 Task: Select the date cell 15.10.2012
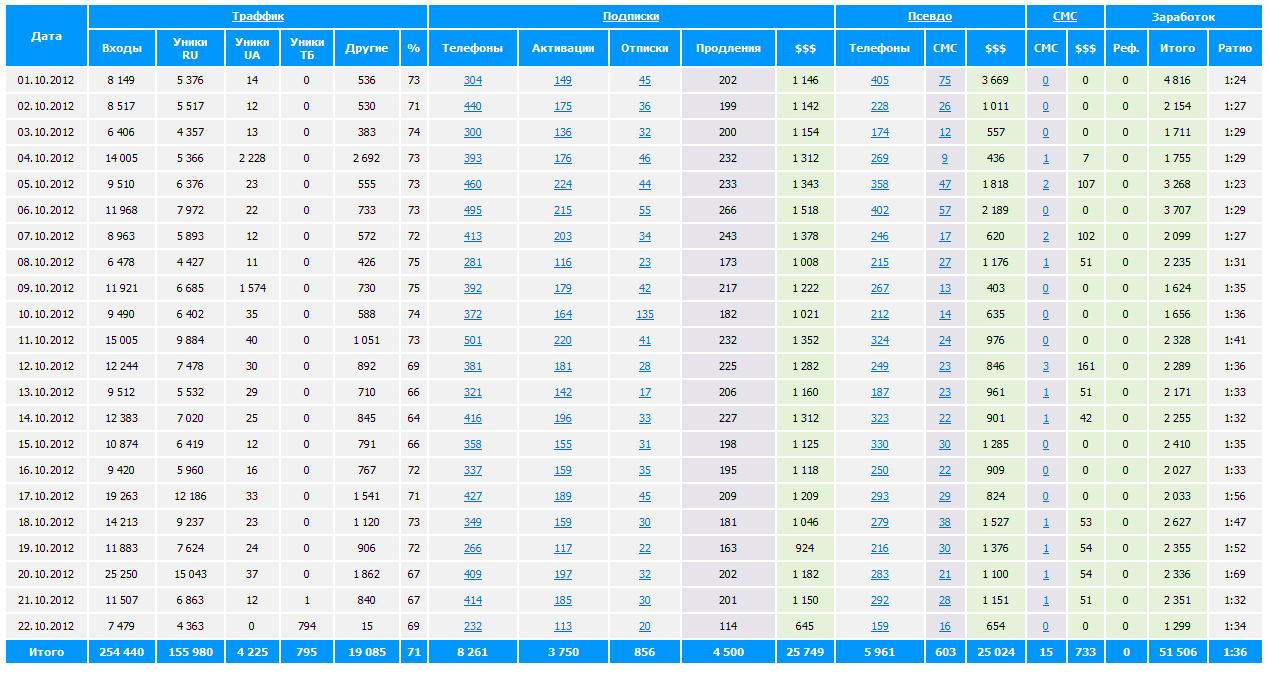click(x=46, y=444)
